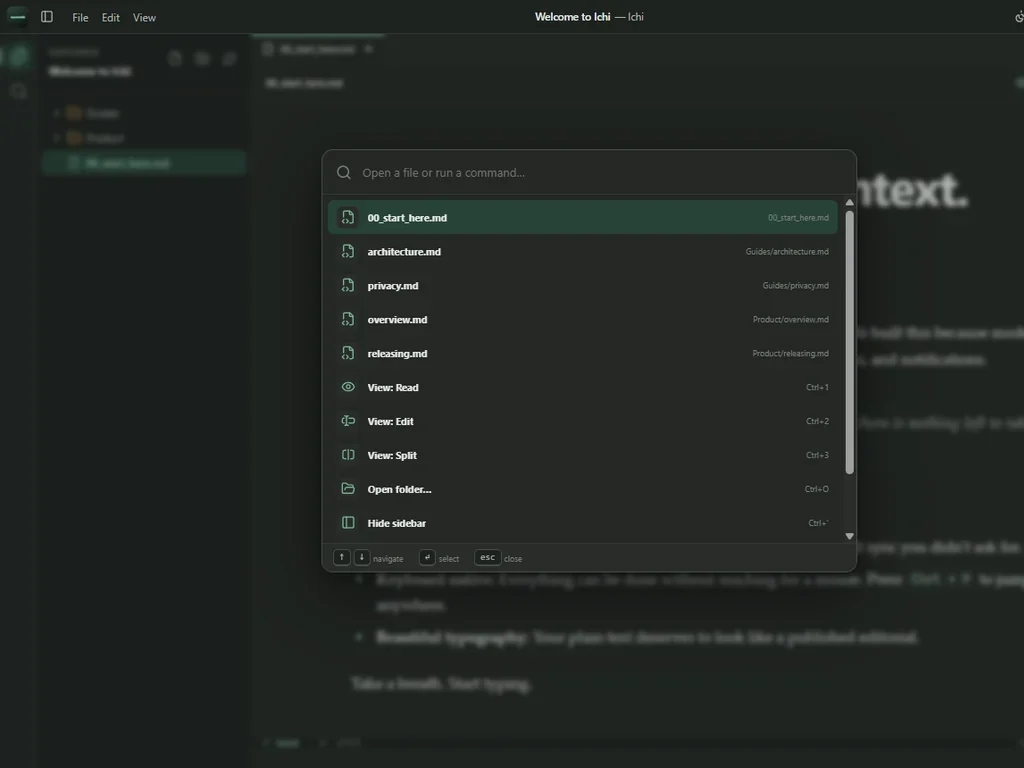Click the Ctrl+1 shortcut label
This screenshot has width=1024, height=768.
(817, 387)
